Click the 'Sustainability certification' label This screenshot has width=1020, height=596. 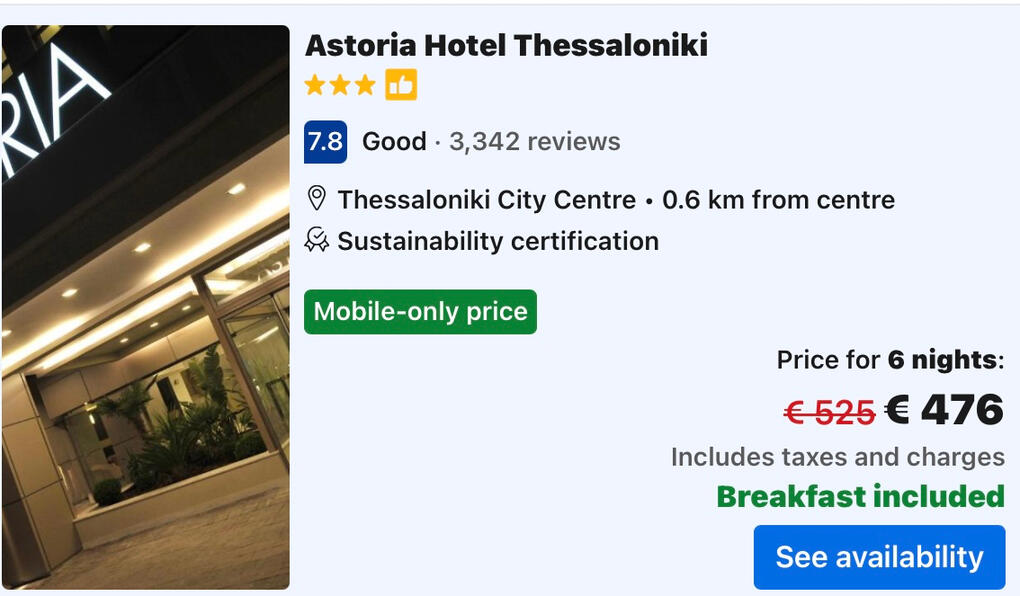[x=498, y=241]
